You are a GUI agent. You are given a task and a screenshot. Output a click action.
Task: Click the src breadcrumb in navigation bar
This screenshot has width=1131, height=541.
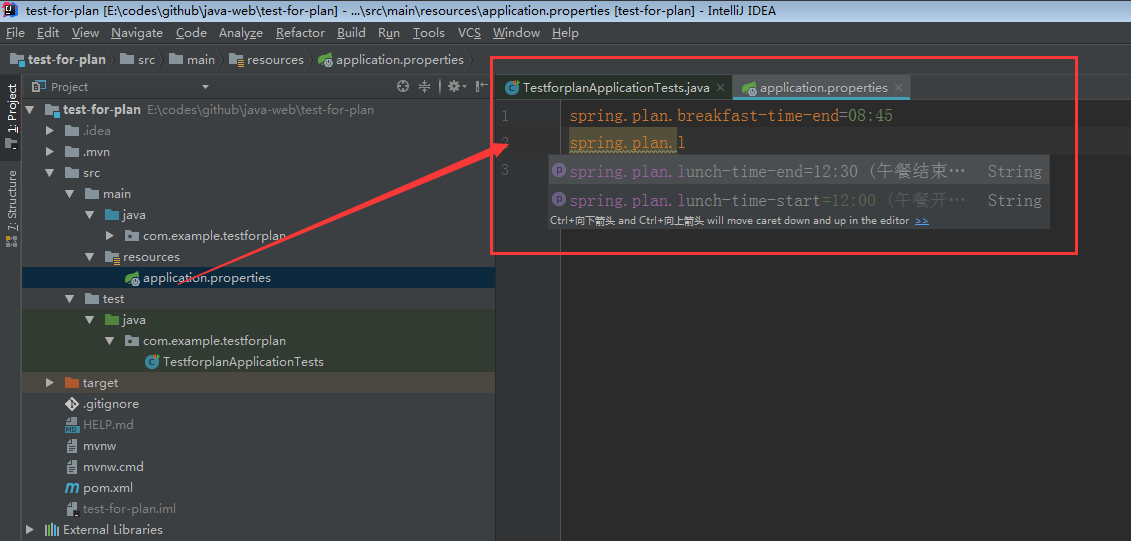click(x=138, y=60)
